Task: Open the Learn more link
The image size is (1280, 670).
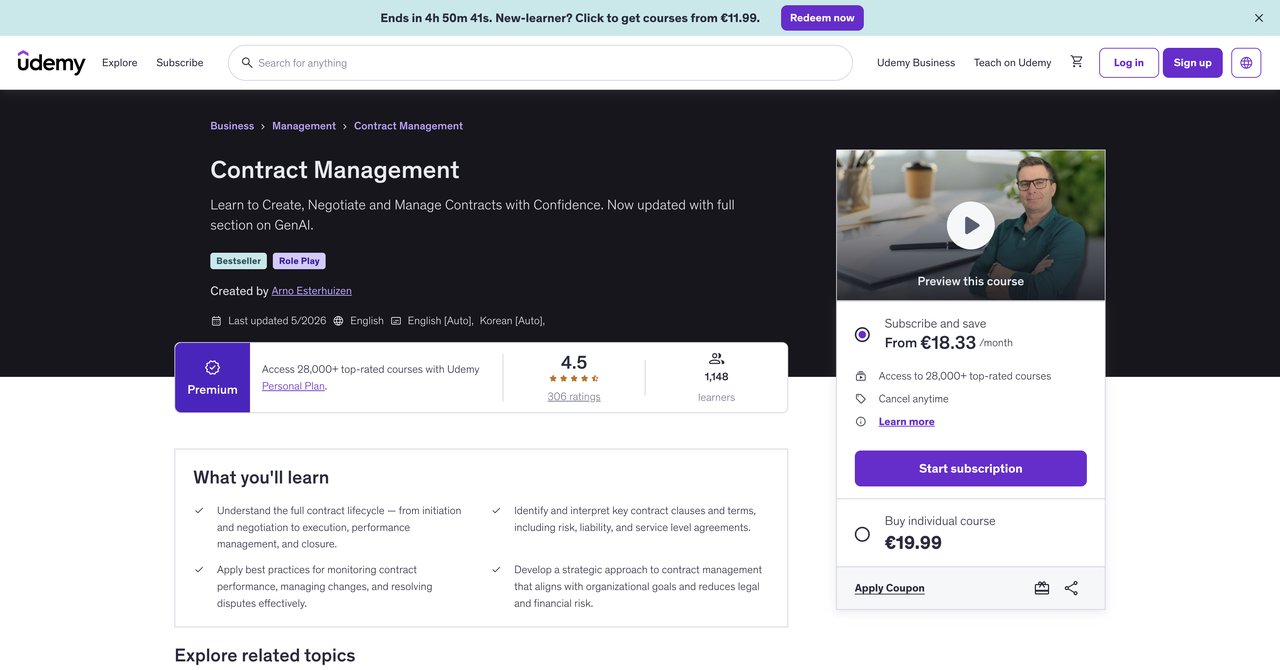Action: click(x=907, y=422)
